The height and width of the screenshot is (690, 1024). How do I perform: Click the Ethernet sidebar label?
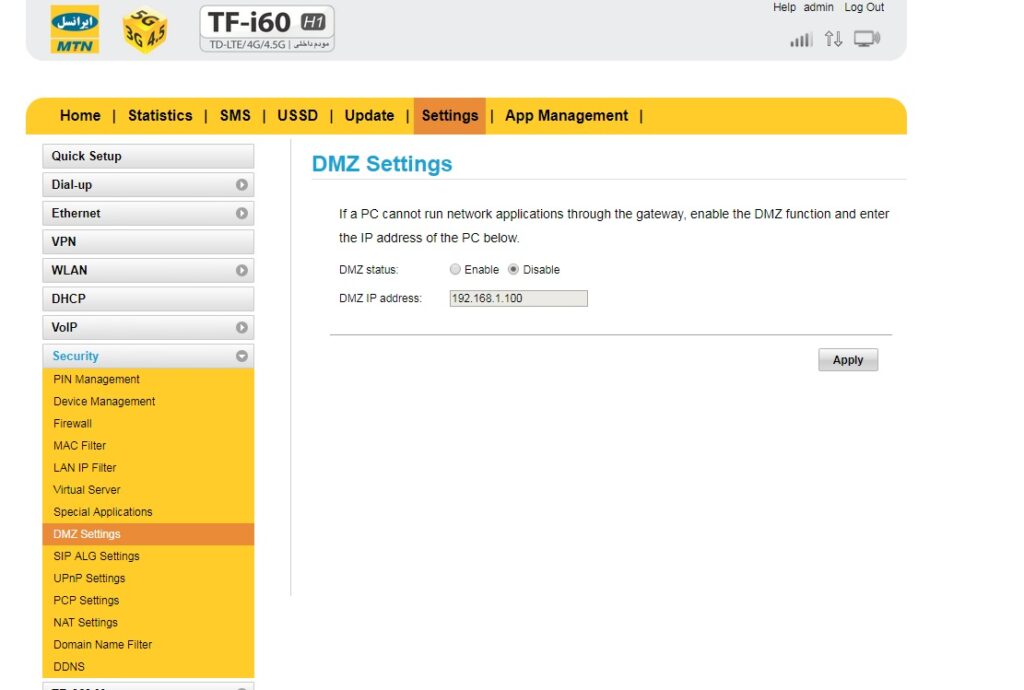click(x=76, y=213)
